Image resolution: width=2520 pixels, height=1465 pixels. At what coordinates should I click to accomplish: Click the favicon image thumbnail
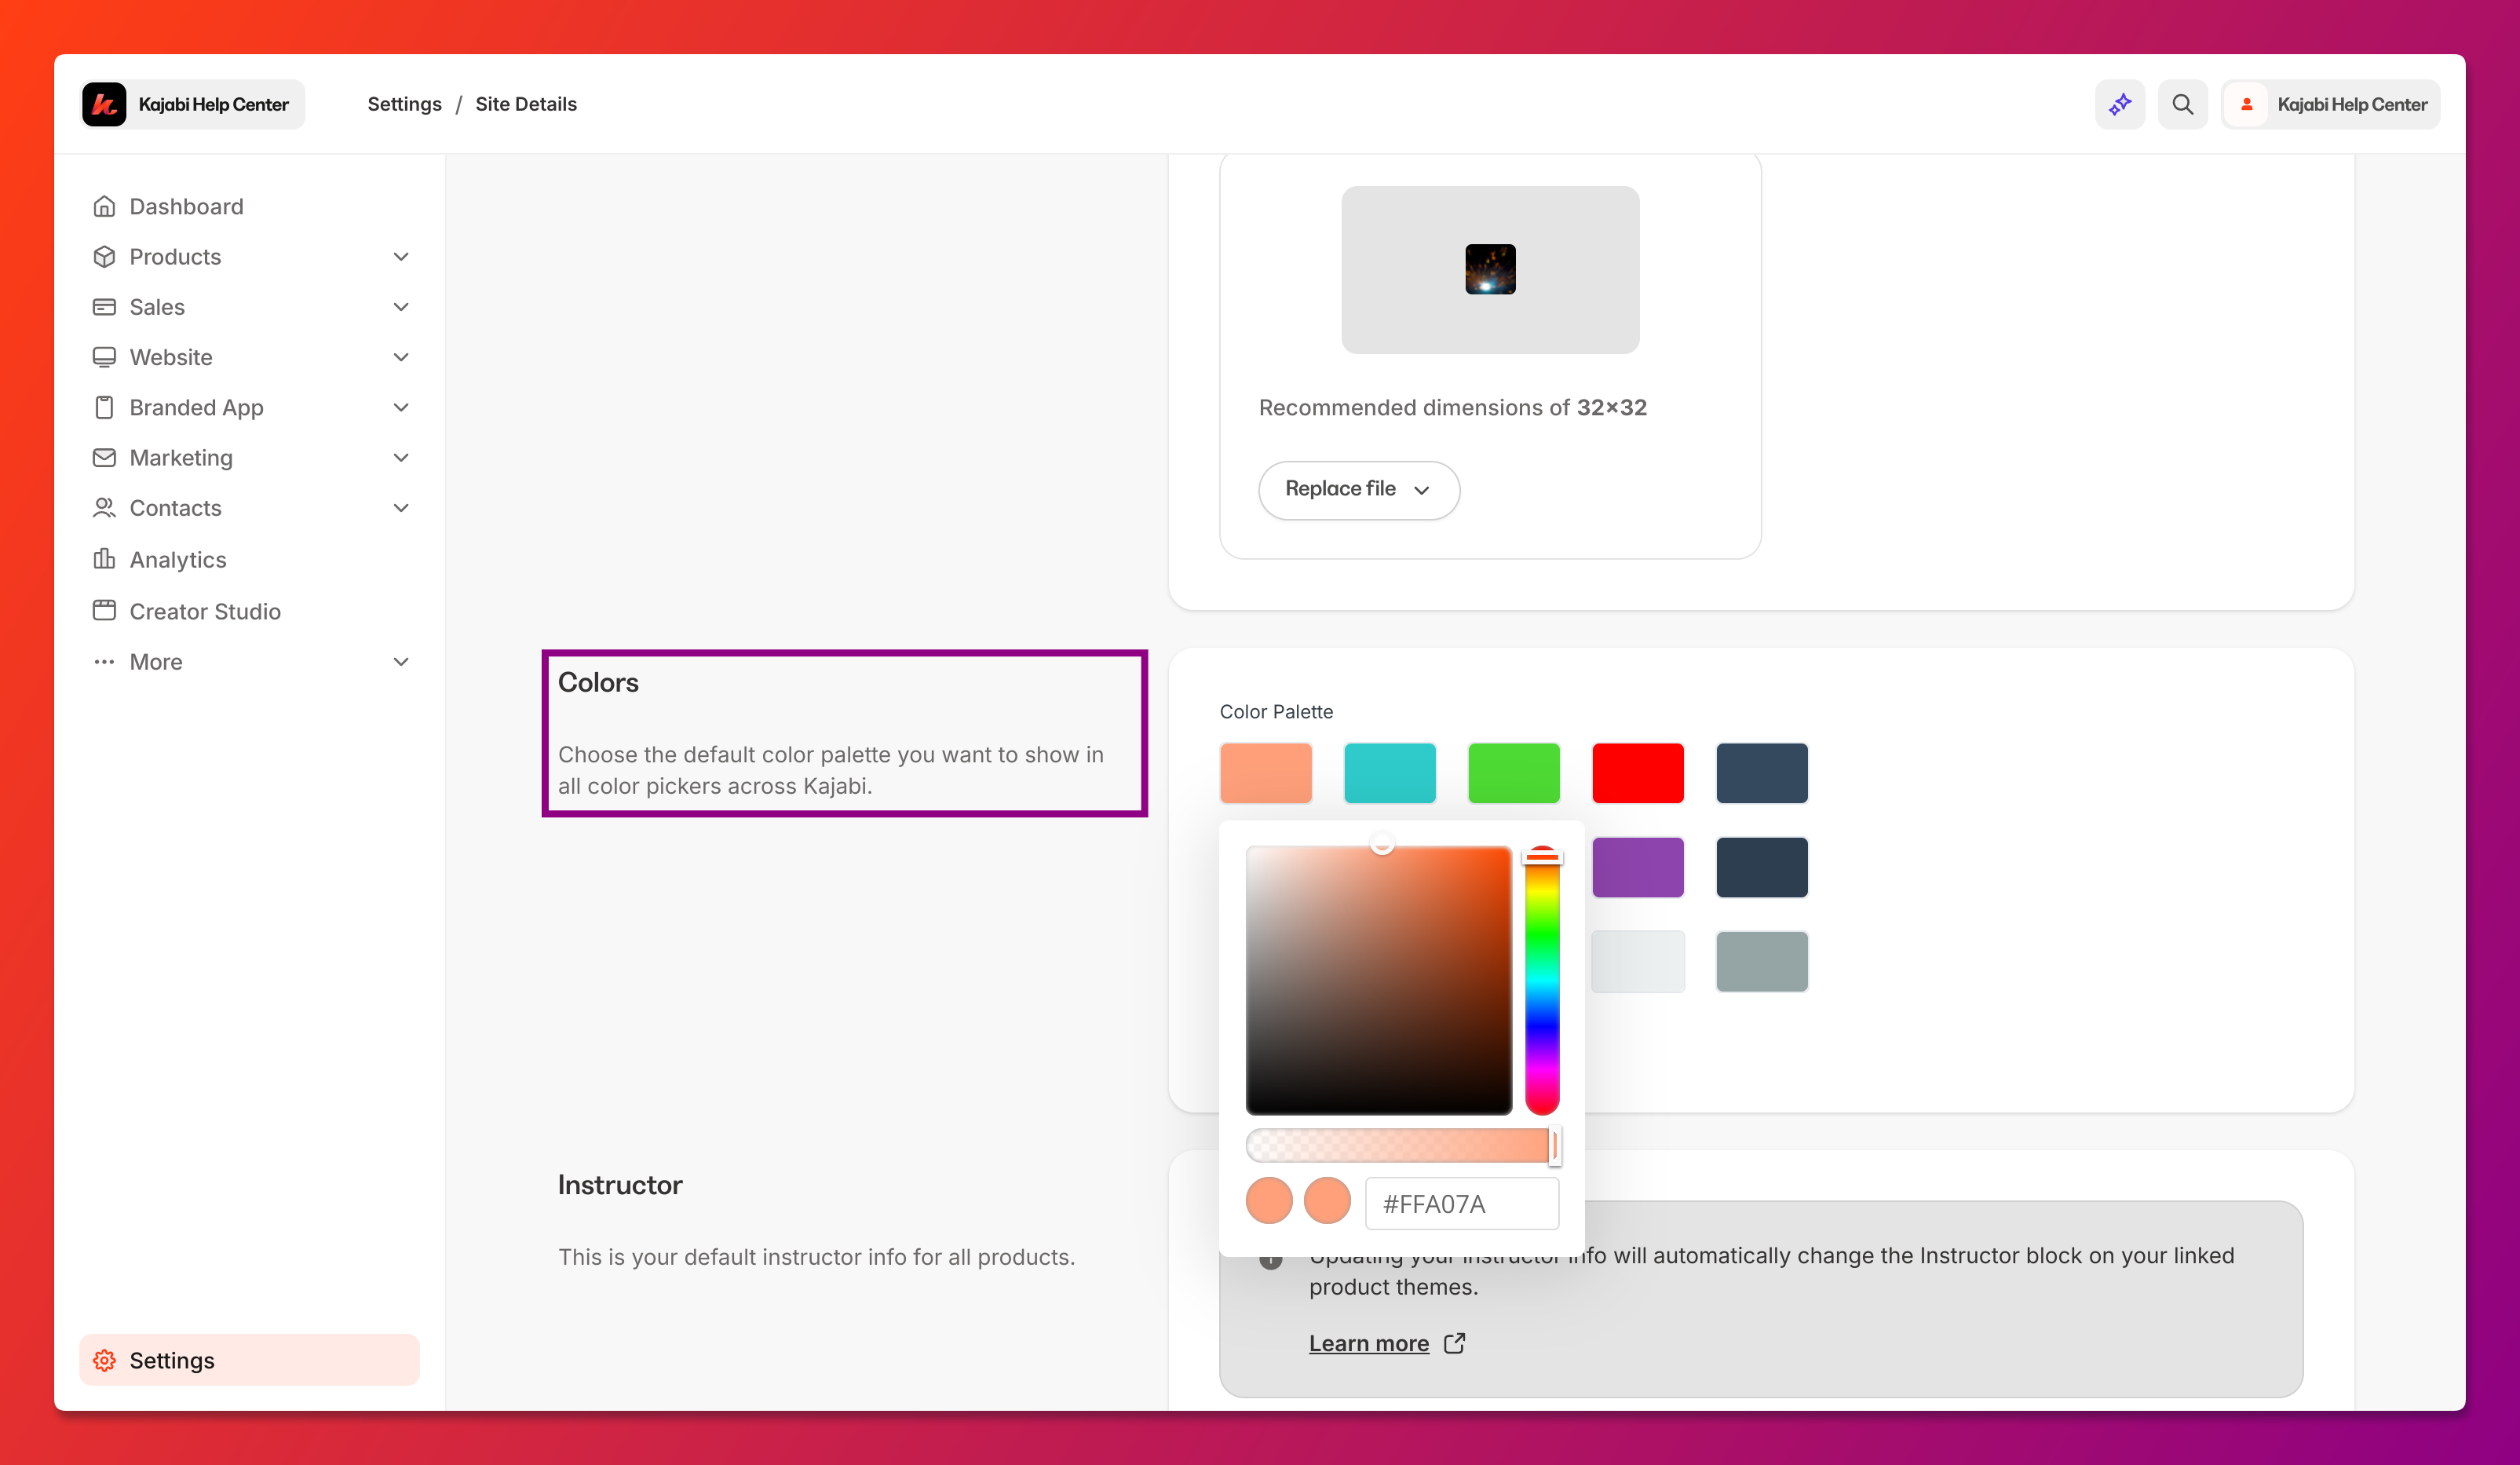click(x=1490, y=269)
